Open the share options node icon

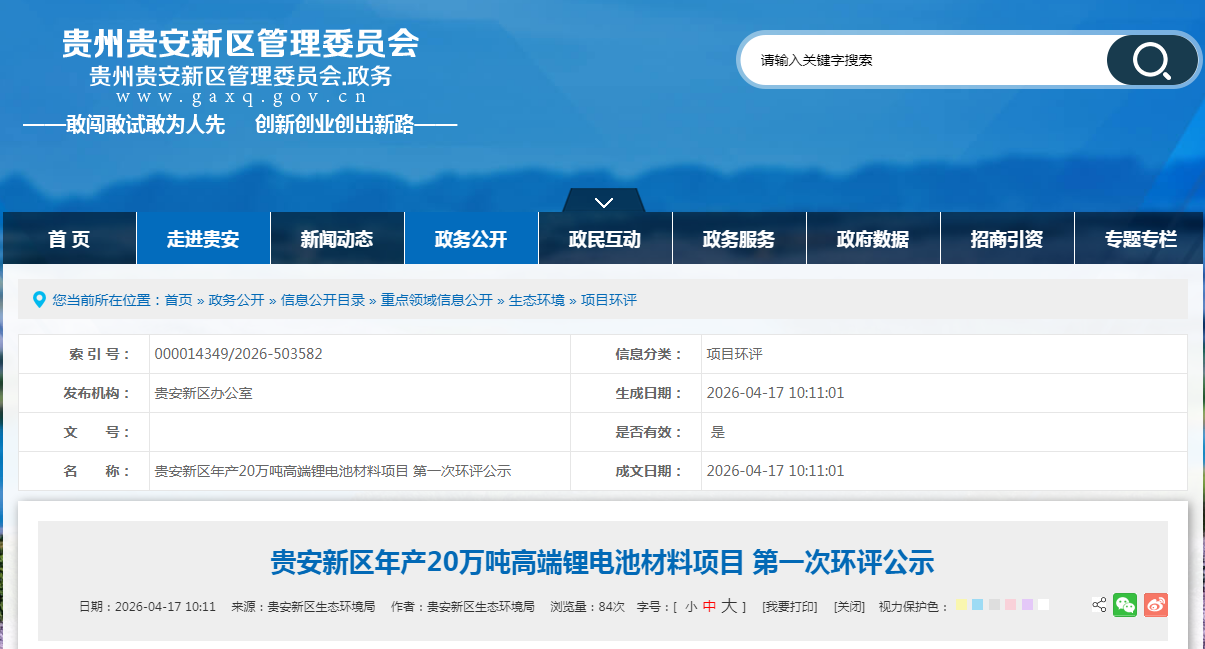pyautogui.click(x=1098, y=605)
